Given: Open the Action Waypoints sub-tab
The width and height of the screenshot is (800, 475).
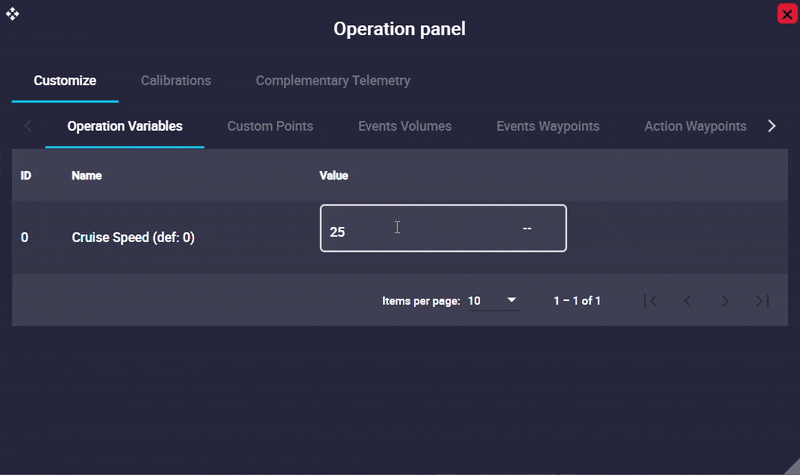Looking at the screenshot, I should (x=695, y=127).
